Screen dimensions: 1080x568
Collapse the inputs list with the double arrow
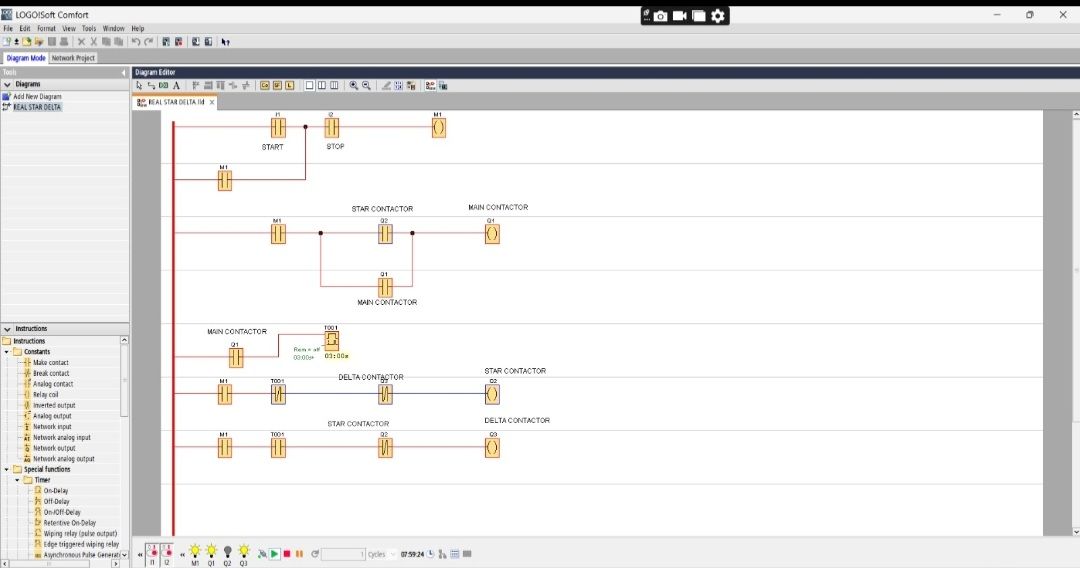[x=140, y=554]
